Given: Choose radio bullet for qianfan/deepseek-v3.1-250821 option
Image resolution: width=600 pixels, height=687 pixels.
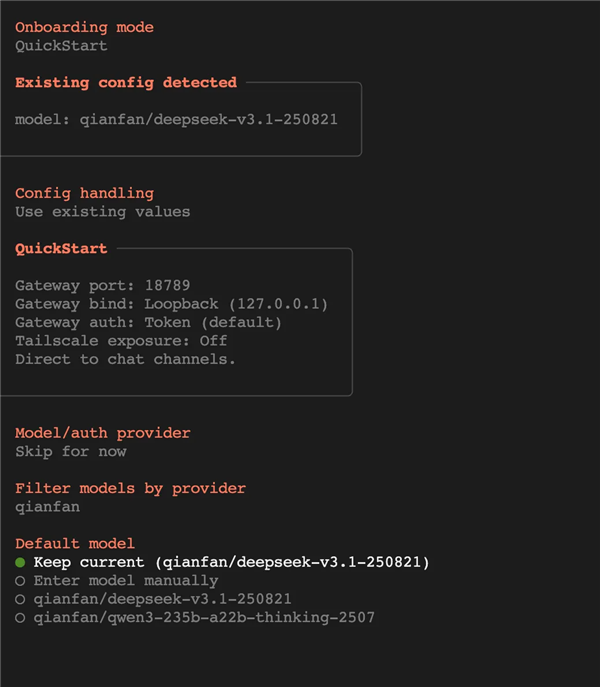Looking at the screenshot, I should (20, 599).
